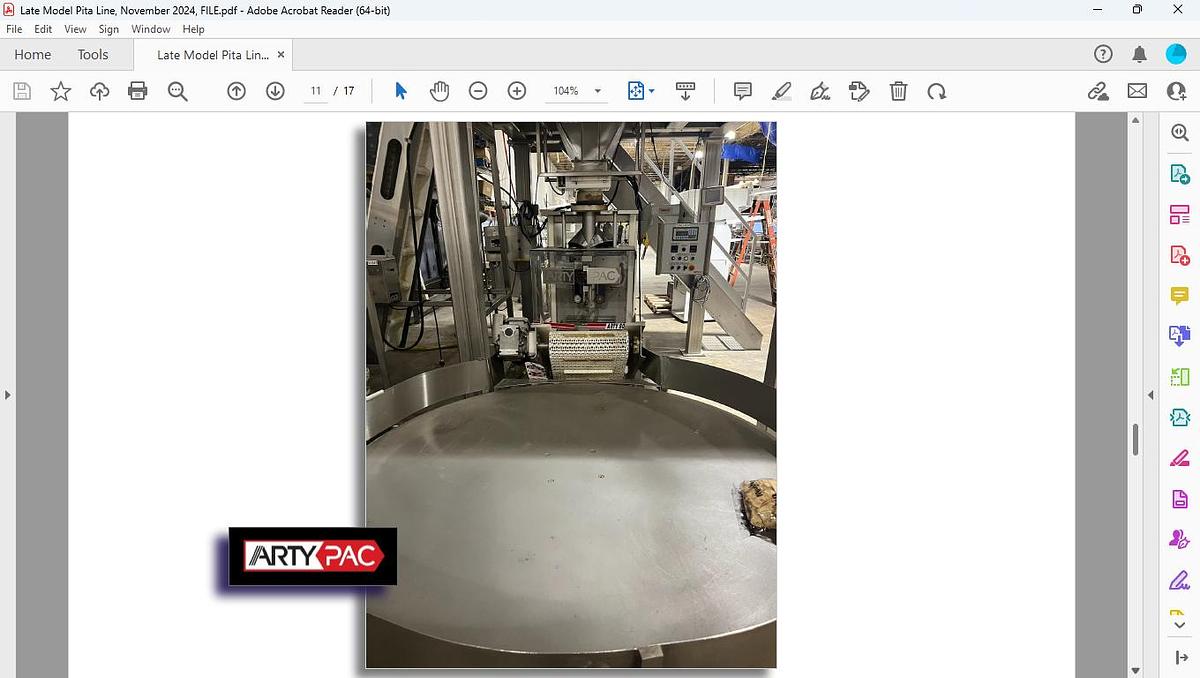Click the Share file via email icon
1200x678 pixels.
(1136, 91)
